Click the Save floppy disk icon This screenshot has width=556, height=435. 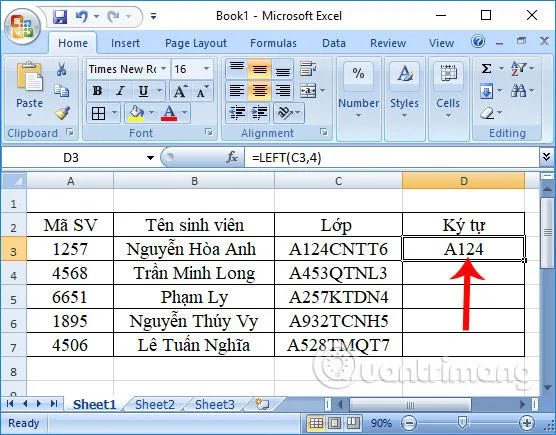pyautogui.click(x=60, y=16)
